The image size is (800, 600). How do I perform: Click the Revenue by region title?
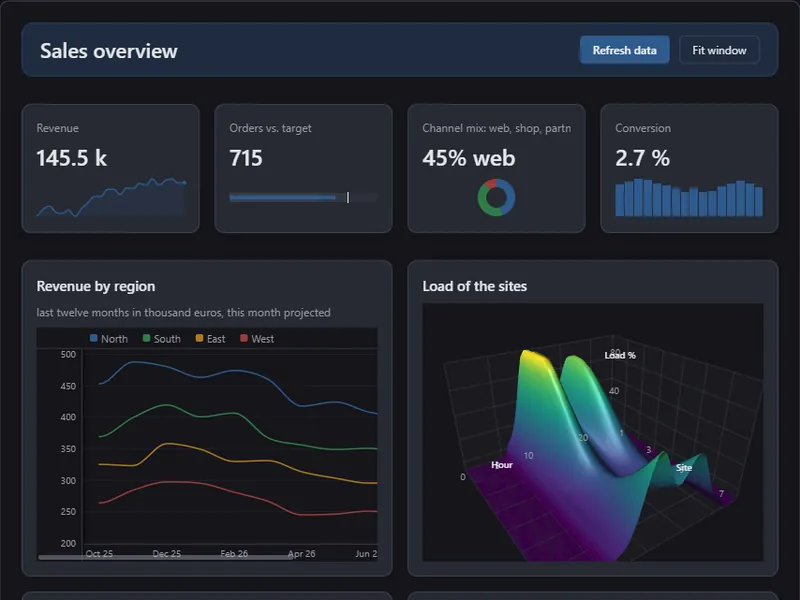96,286
